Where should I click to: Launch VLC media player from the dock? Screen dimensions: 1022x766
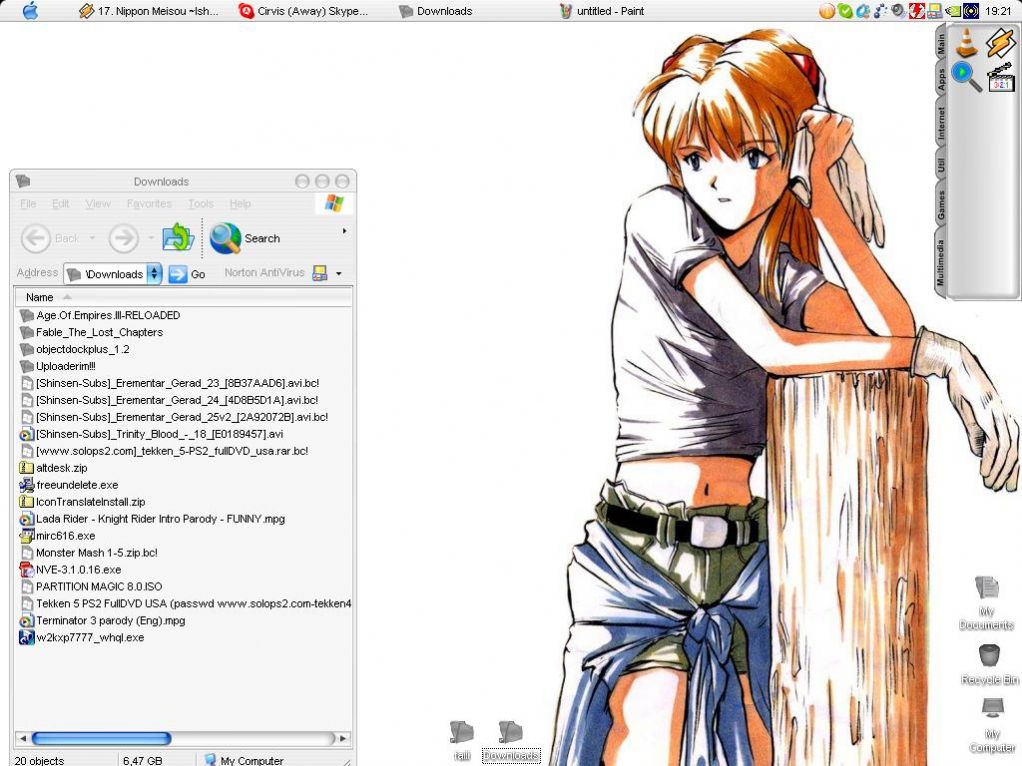966,43
